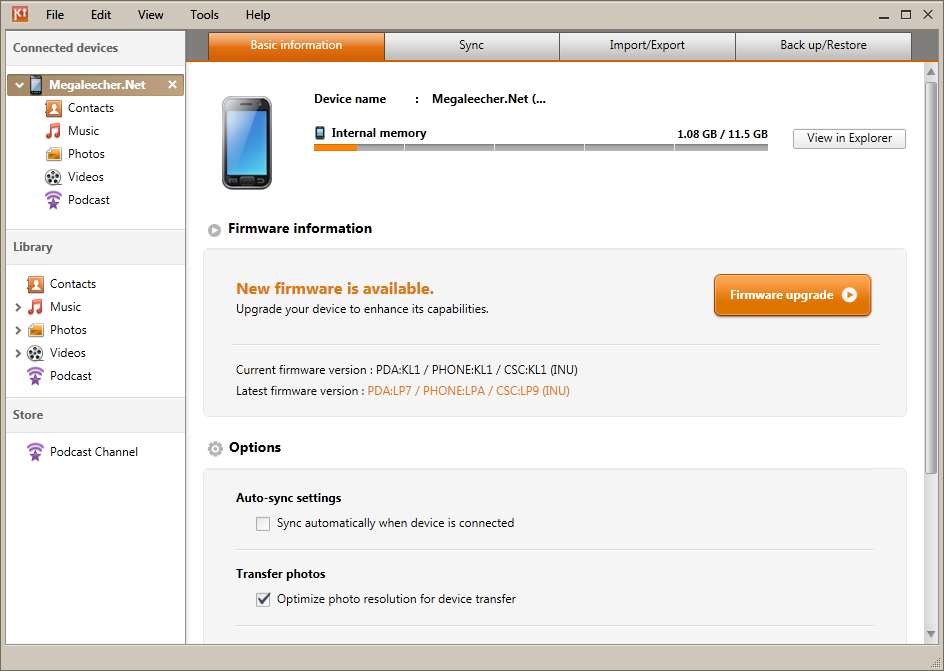Click the large phone device image
The height and width of the screenshot is (671, 944).
click(247, 143)
